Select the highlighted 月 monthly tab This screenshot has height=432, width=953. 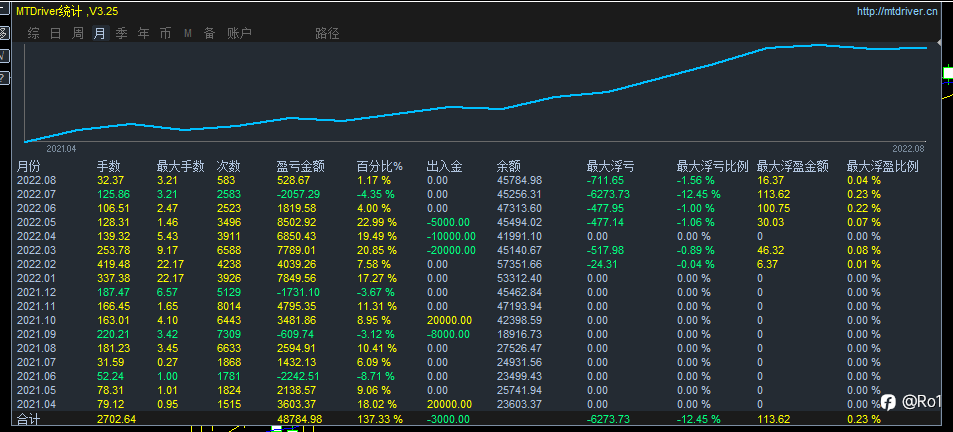pos(100,33)
